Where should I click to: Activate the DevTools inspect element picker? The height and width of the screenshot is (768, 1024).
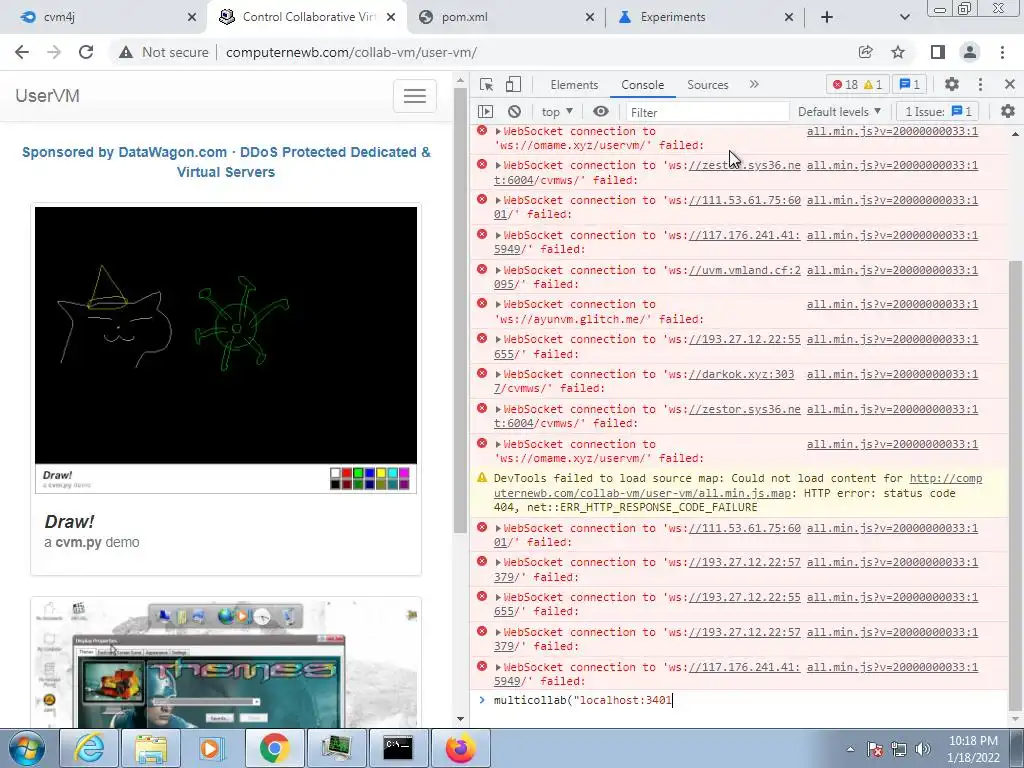pos(486,84)
